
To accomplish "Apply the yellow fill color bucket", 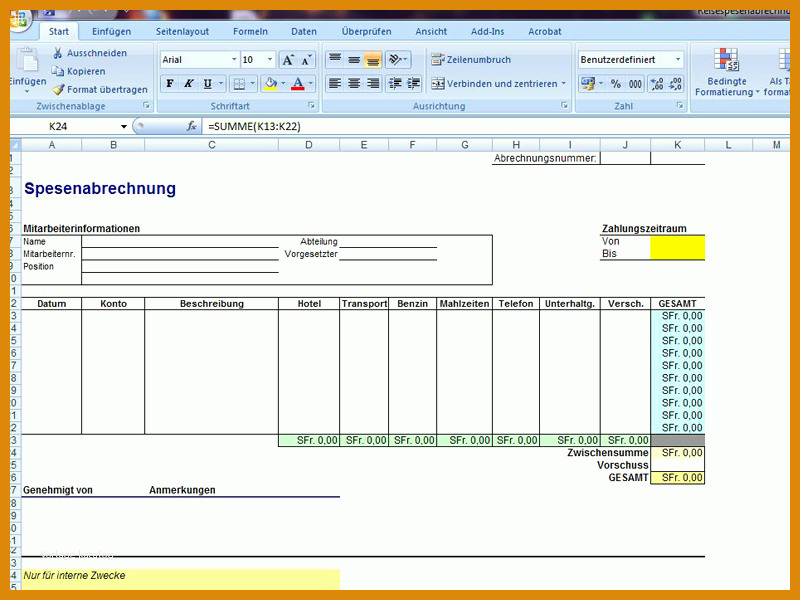I will [270, 84].
